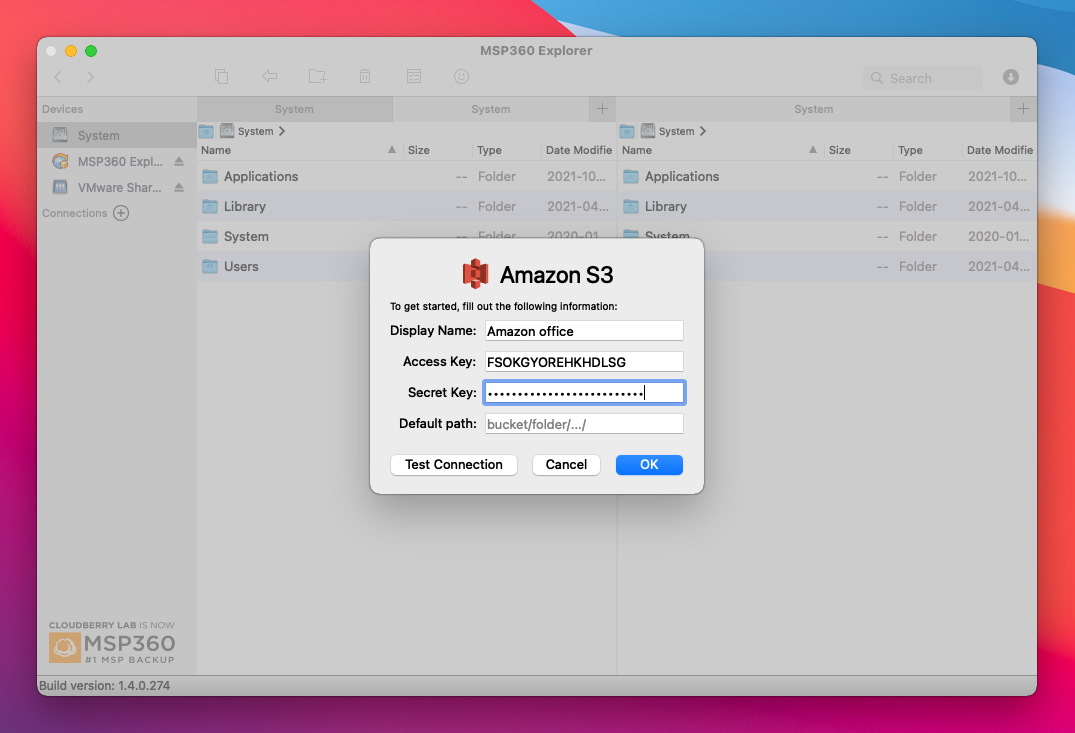Select VMware Shar... in Devices sidebar
This screenshot has width=1075, height=733.
tap(117, 187)
